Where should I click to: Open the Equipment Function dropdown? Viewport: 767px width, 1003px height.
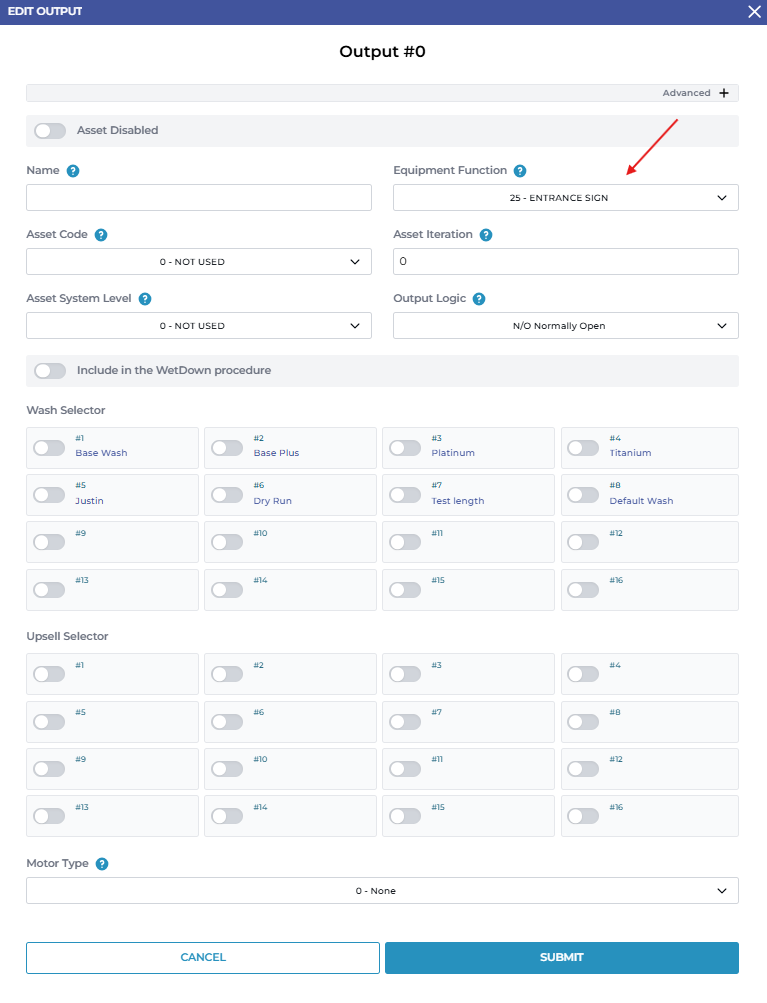pyautogui.click(x=565, y=198)
